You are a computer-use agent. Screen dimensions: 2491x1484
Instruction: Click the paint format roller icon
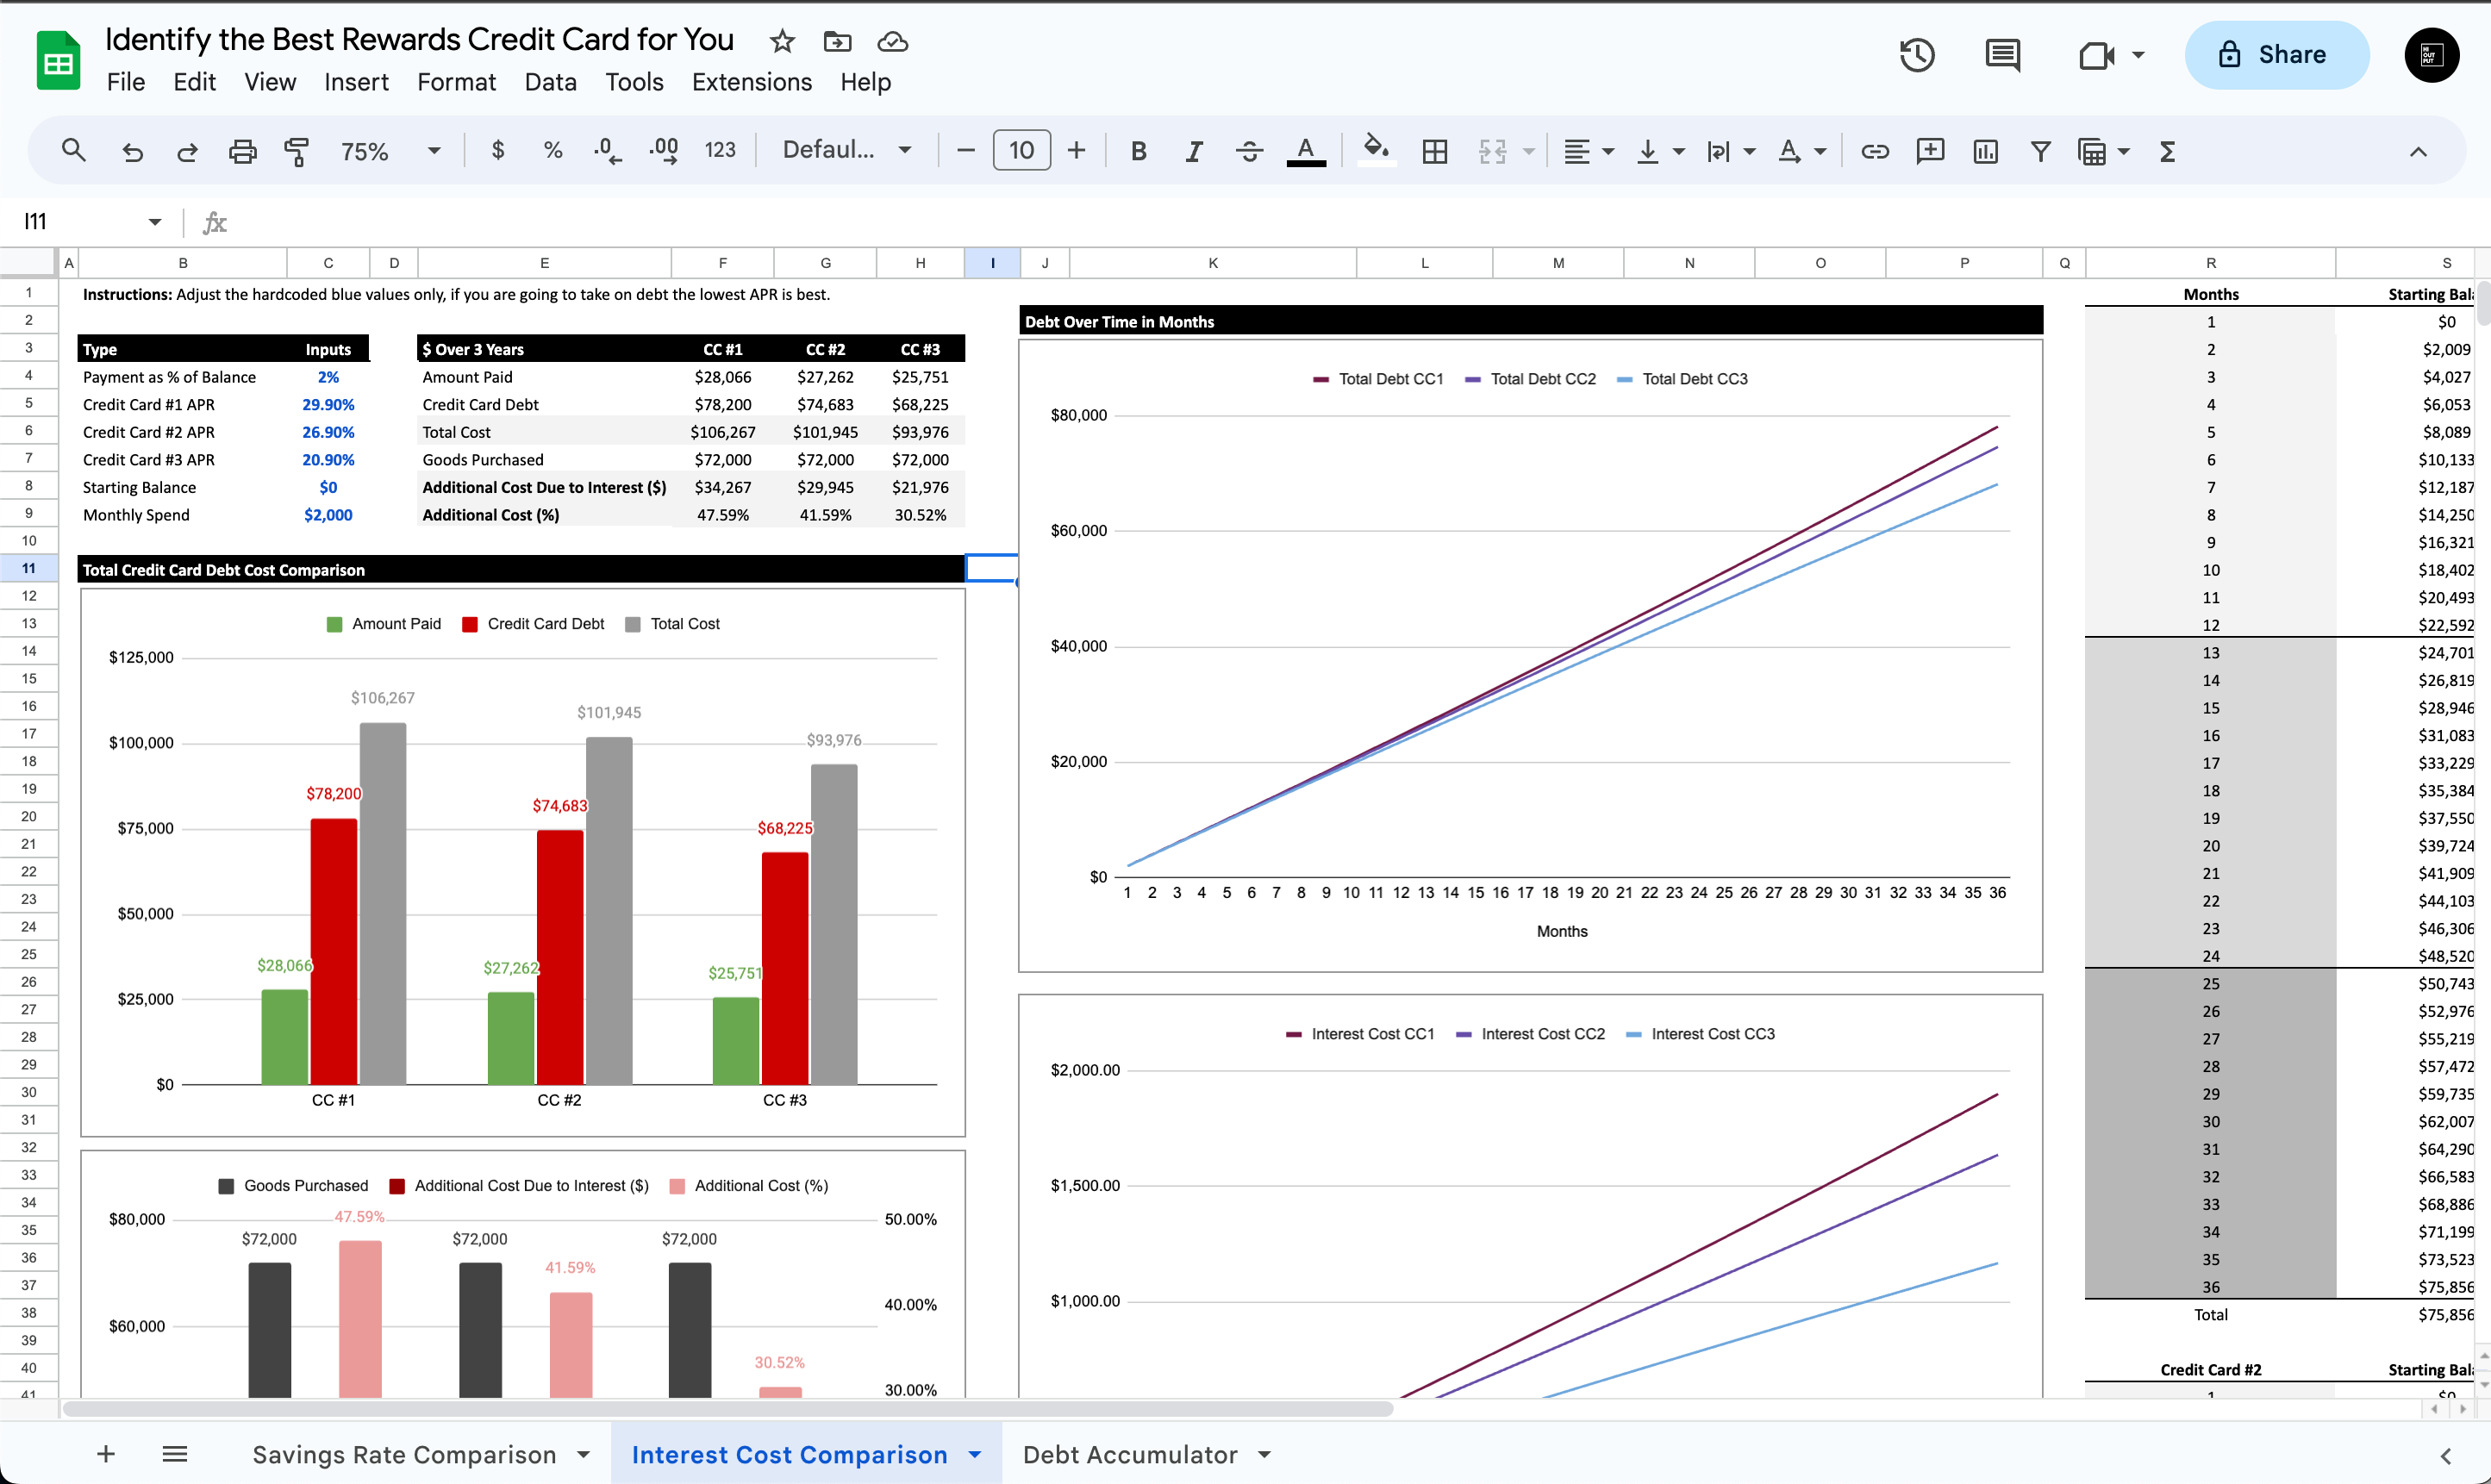click(296, 151)
